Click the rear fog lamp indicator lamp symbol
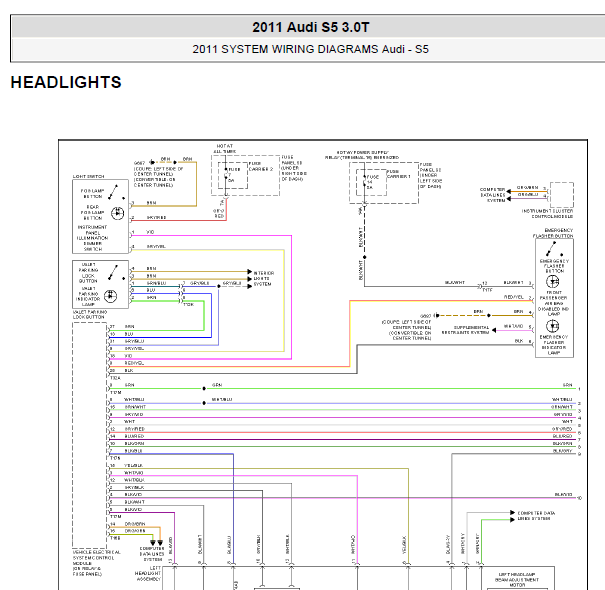 (x=118, y=213)
